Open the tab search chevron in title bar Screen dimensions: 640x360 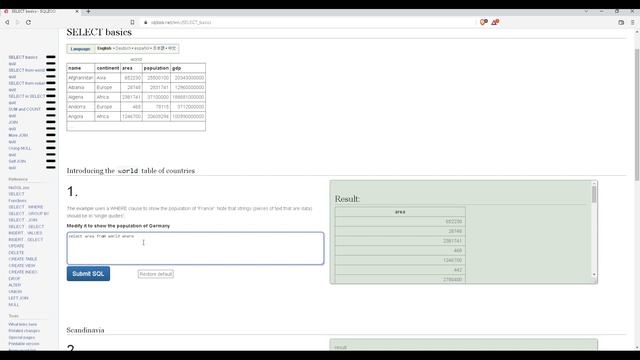pos(586,11)
